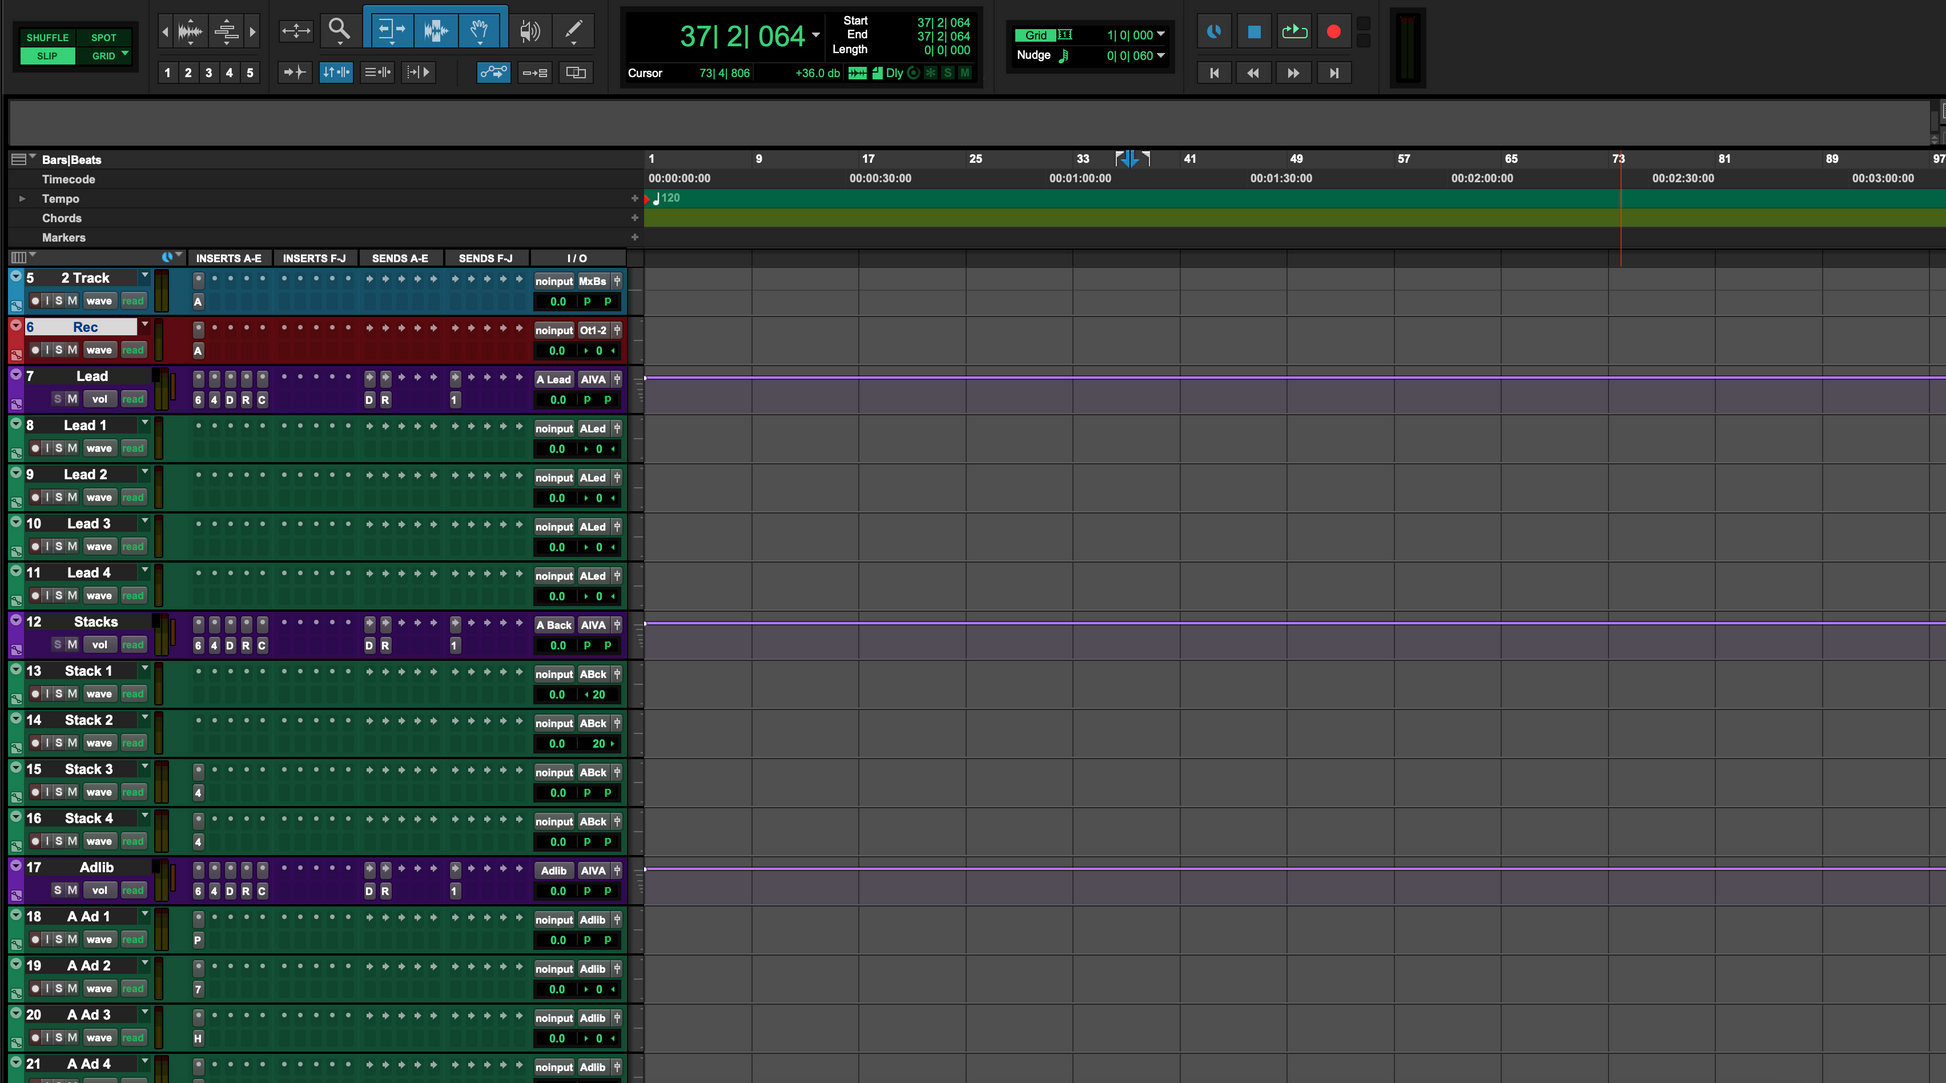Image resolution: width=1946 pixels, height=1083 pixels.
Task: Select the Pencil tool
Action: 574,30
